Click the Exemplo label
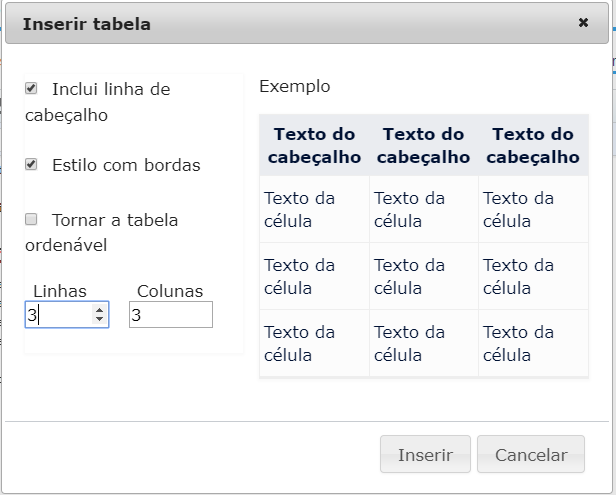 tap(294, 86)
